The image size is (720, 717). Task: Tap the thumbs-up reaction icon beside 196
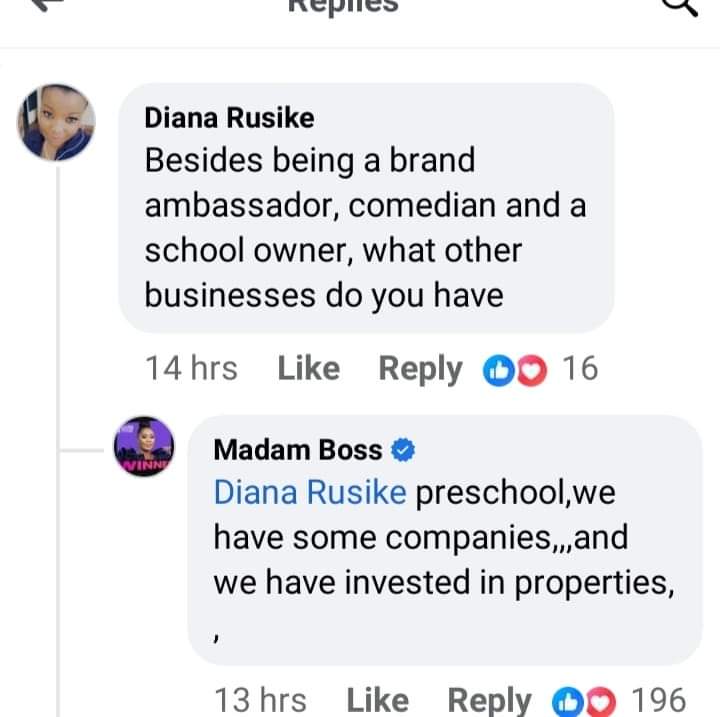click(x=566, y=700)
